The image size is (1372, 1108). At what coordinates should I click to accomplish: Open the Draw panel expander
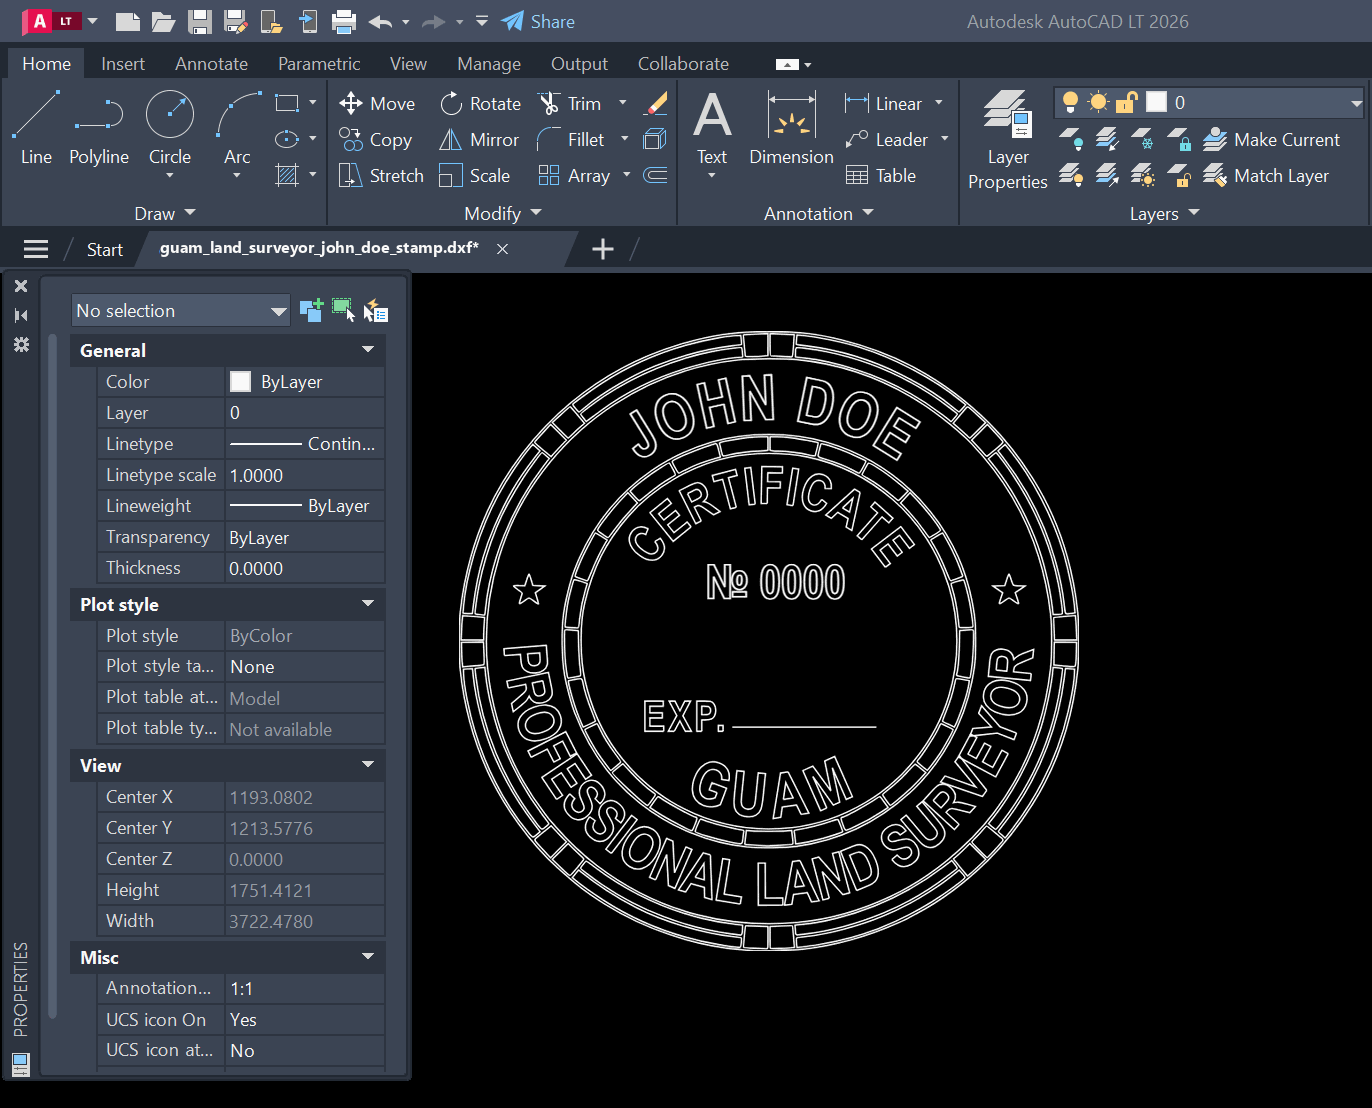pos(165,213)
